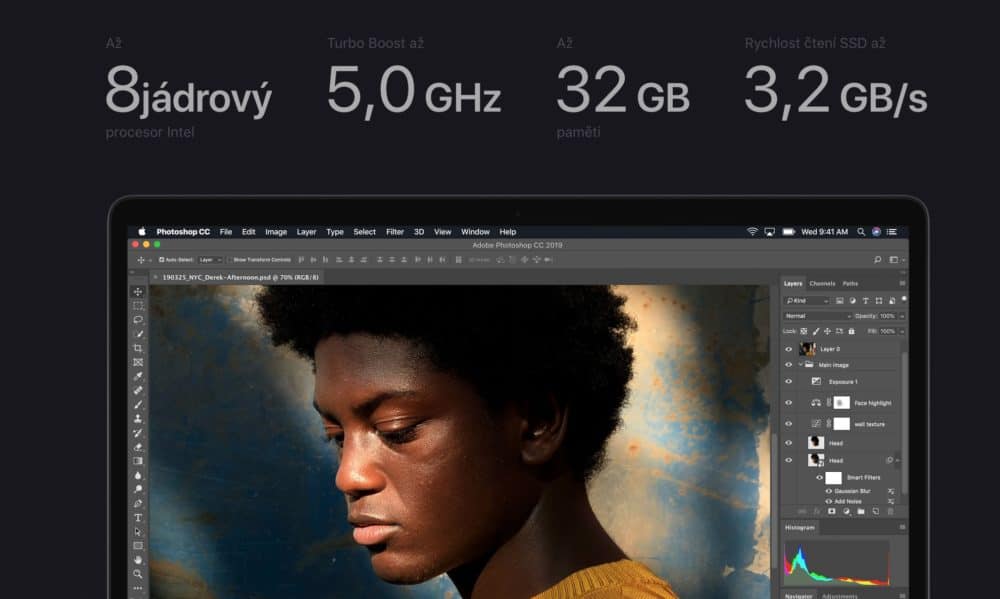Image resolution: width=1000 pixels, height=599 pixels.
Task: Click the Layer 0 thumbnail
Action: pyautogui.click(x=807, y=349)
